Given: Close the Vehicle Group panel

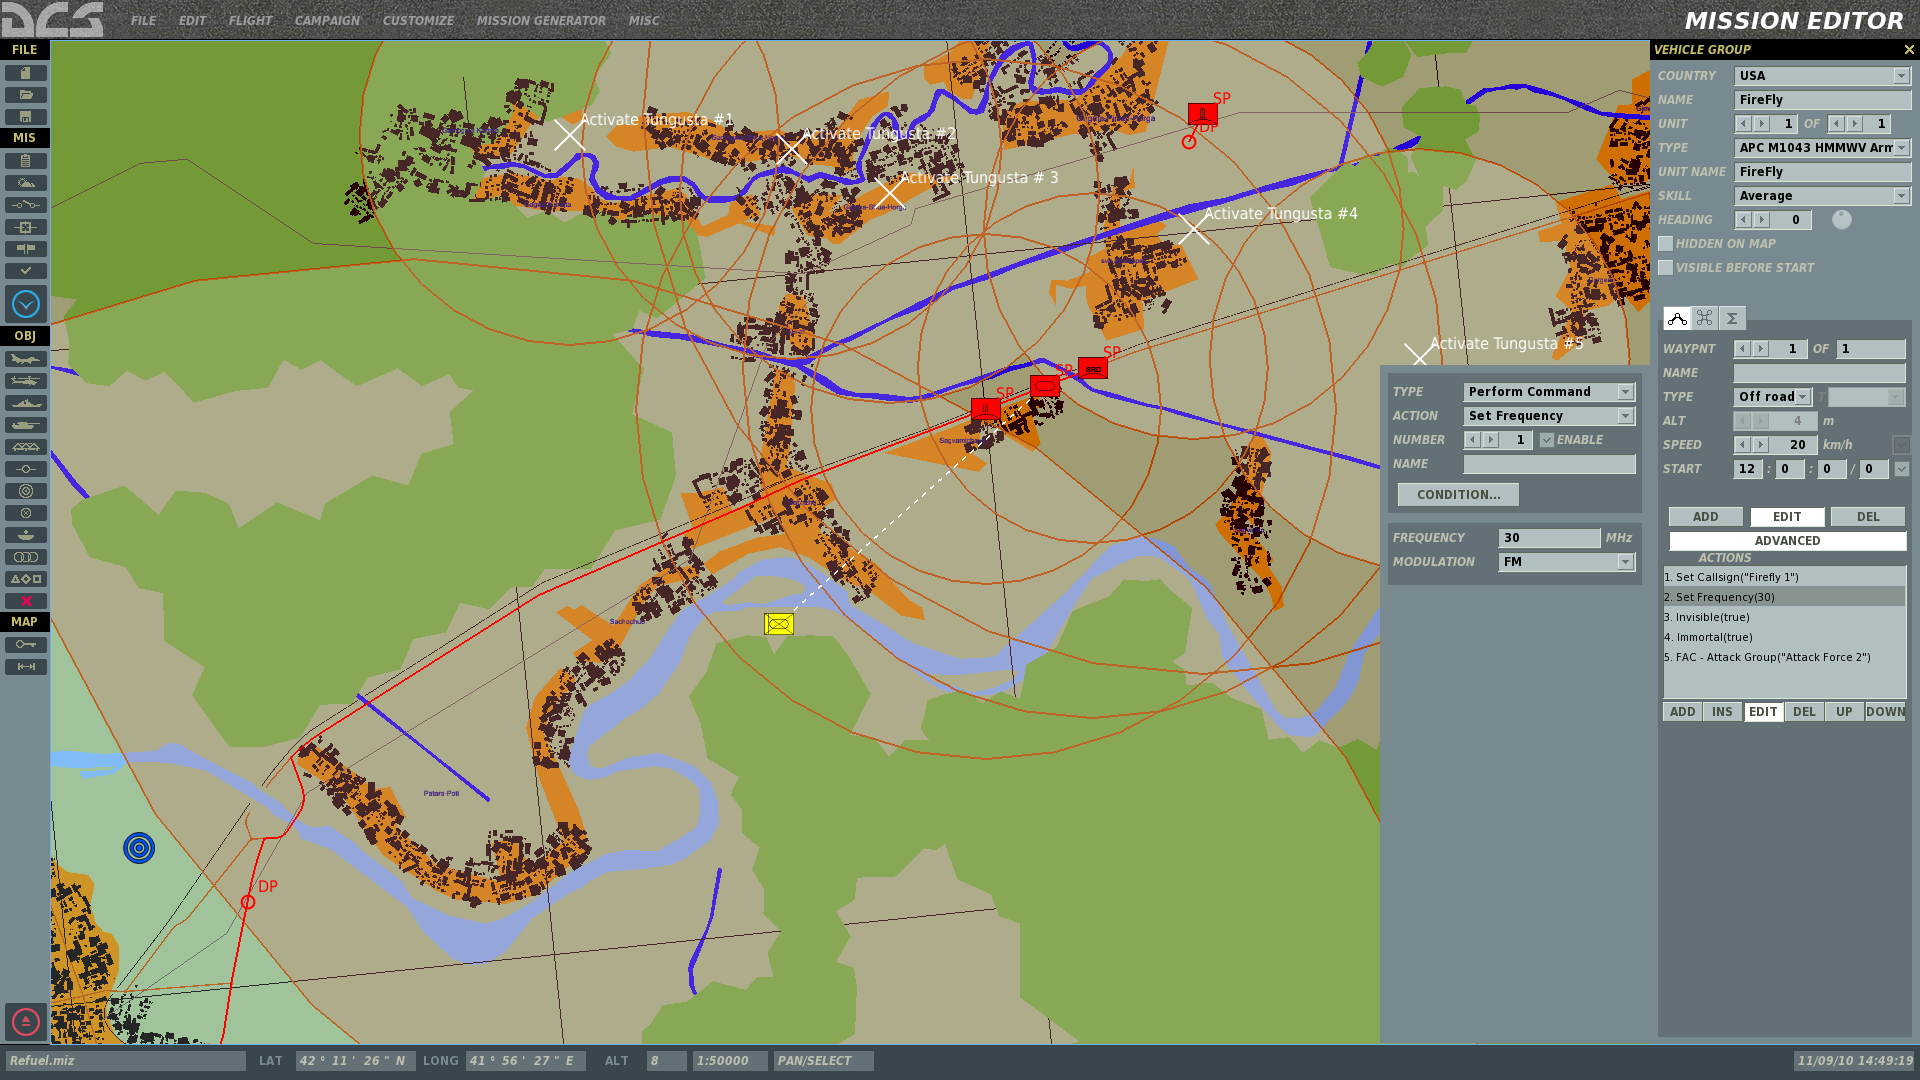Looking at the screenshot, I should tap(1909, 49).
